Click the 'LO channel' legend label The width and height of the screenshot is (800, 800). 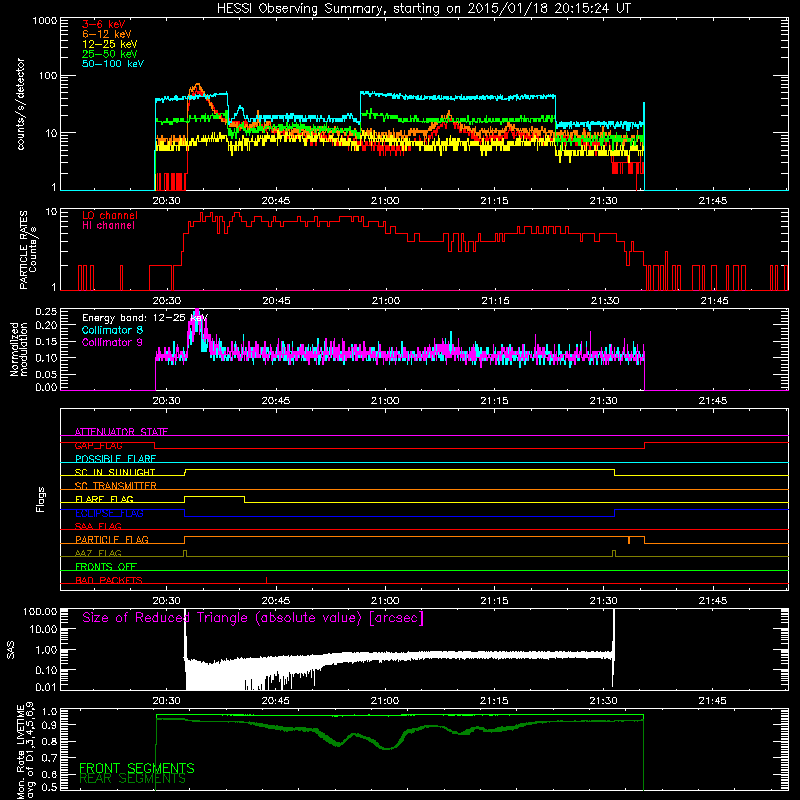[x=110, y=215]
